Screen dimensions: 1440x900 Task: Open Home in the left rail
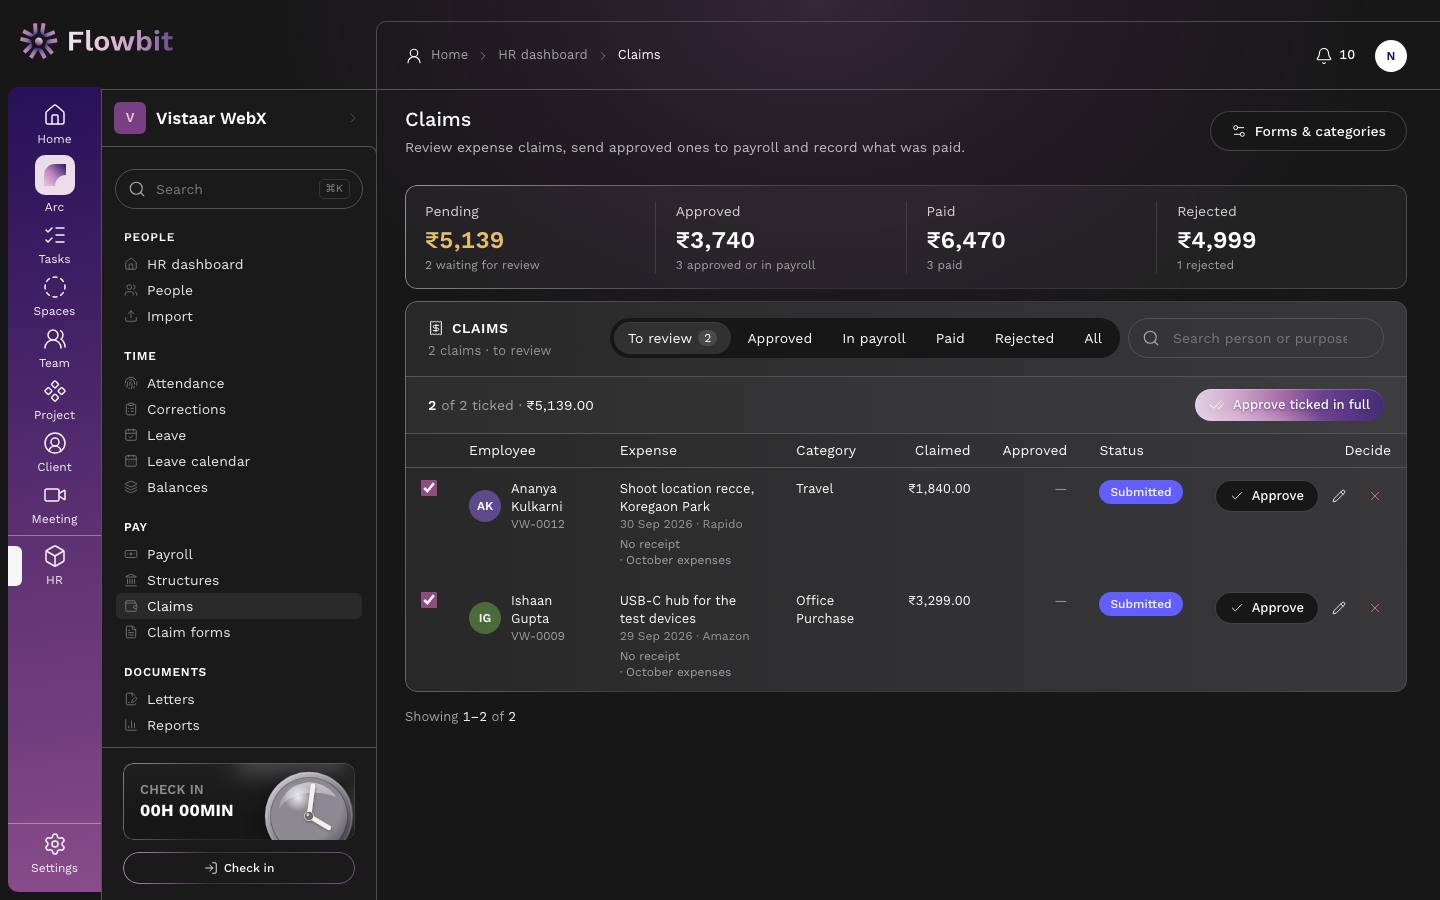(54, 124)
